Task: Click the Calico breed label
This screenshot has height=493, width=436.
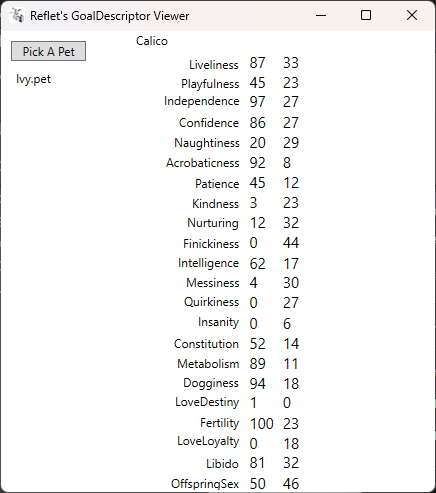Action: pyautogui.click(x=152, y=41)
